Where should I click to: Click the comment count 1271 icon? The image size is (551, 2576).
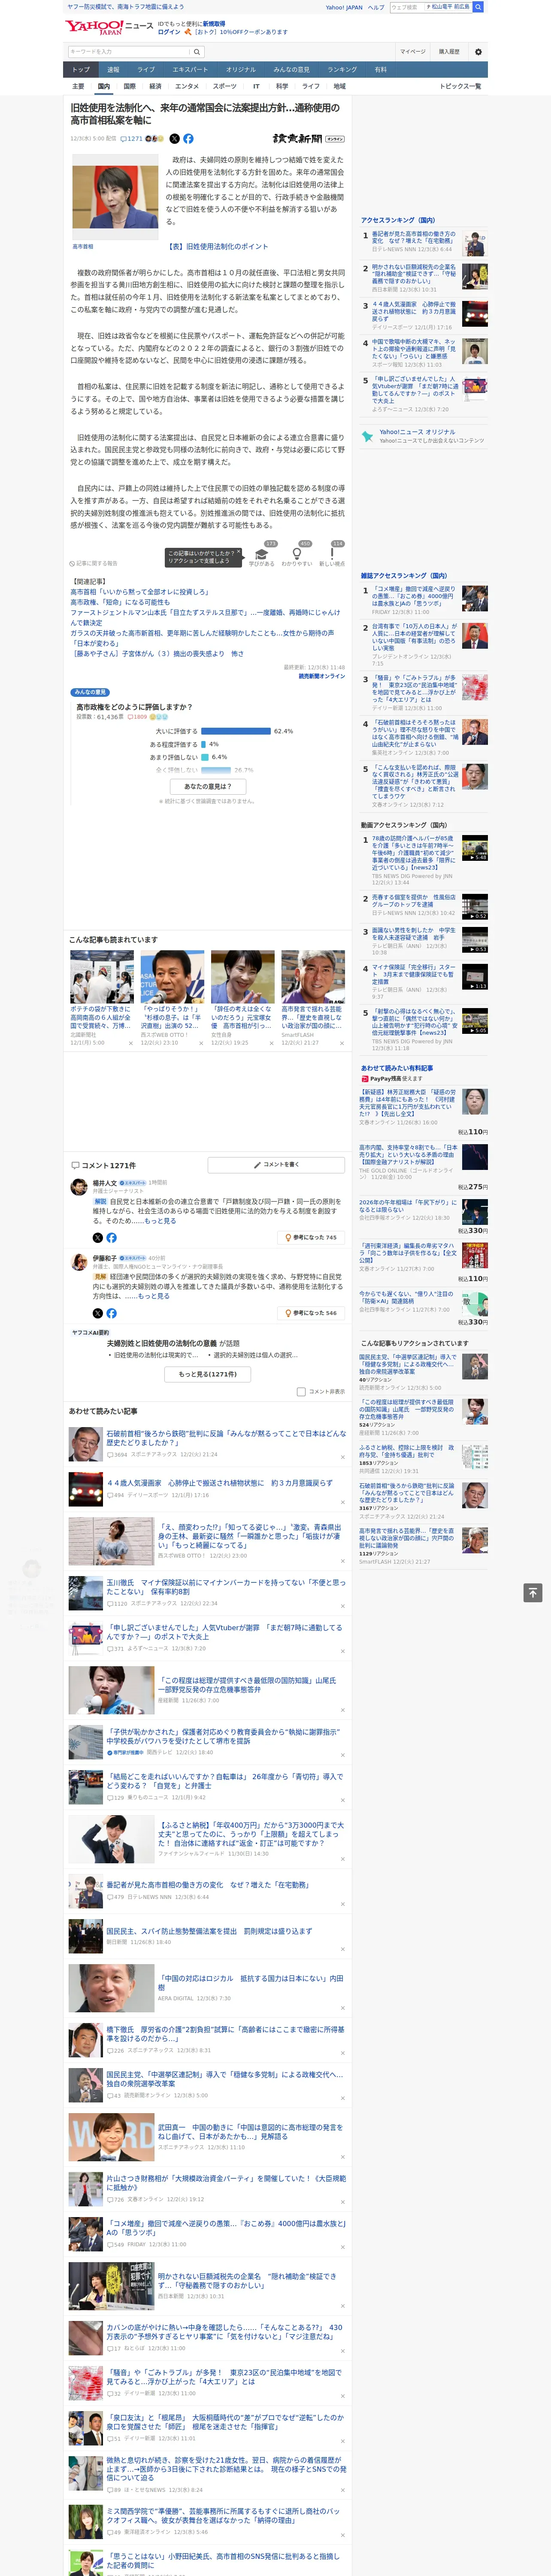[131, 139]
